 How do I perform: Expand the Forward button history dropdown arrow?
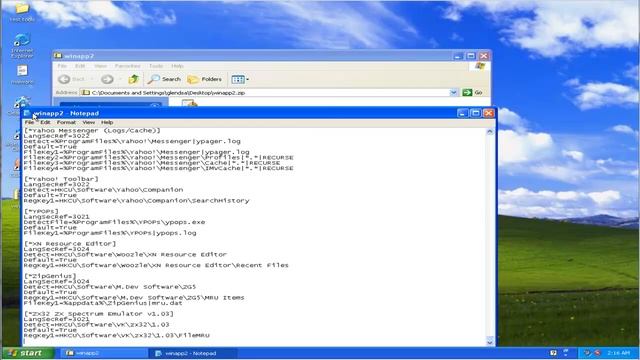pyautogui.click(x=120, y=79)
